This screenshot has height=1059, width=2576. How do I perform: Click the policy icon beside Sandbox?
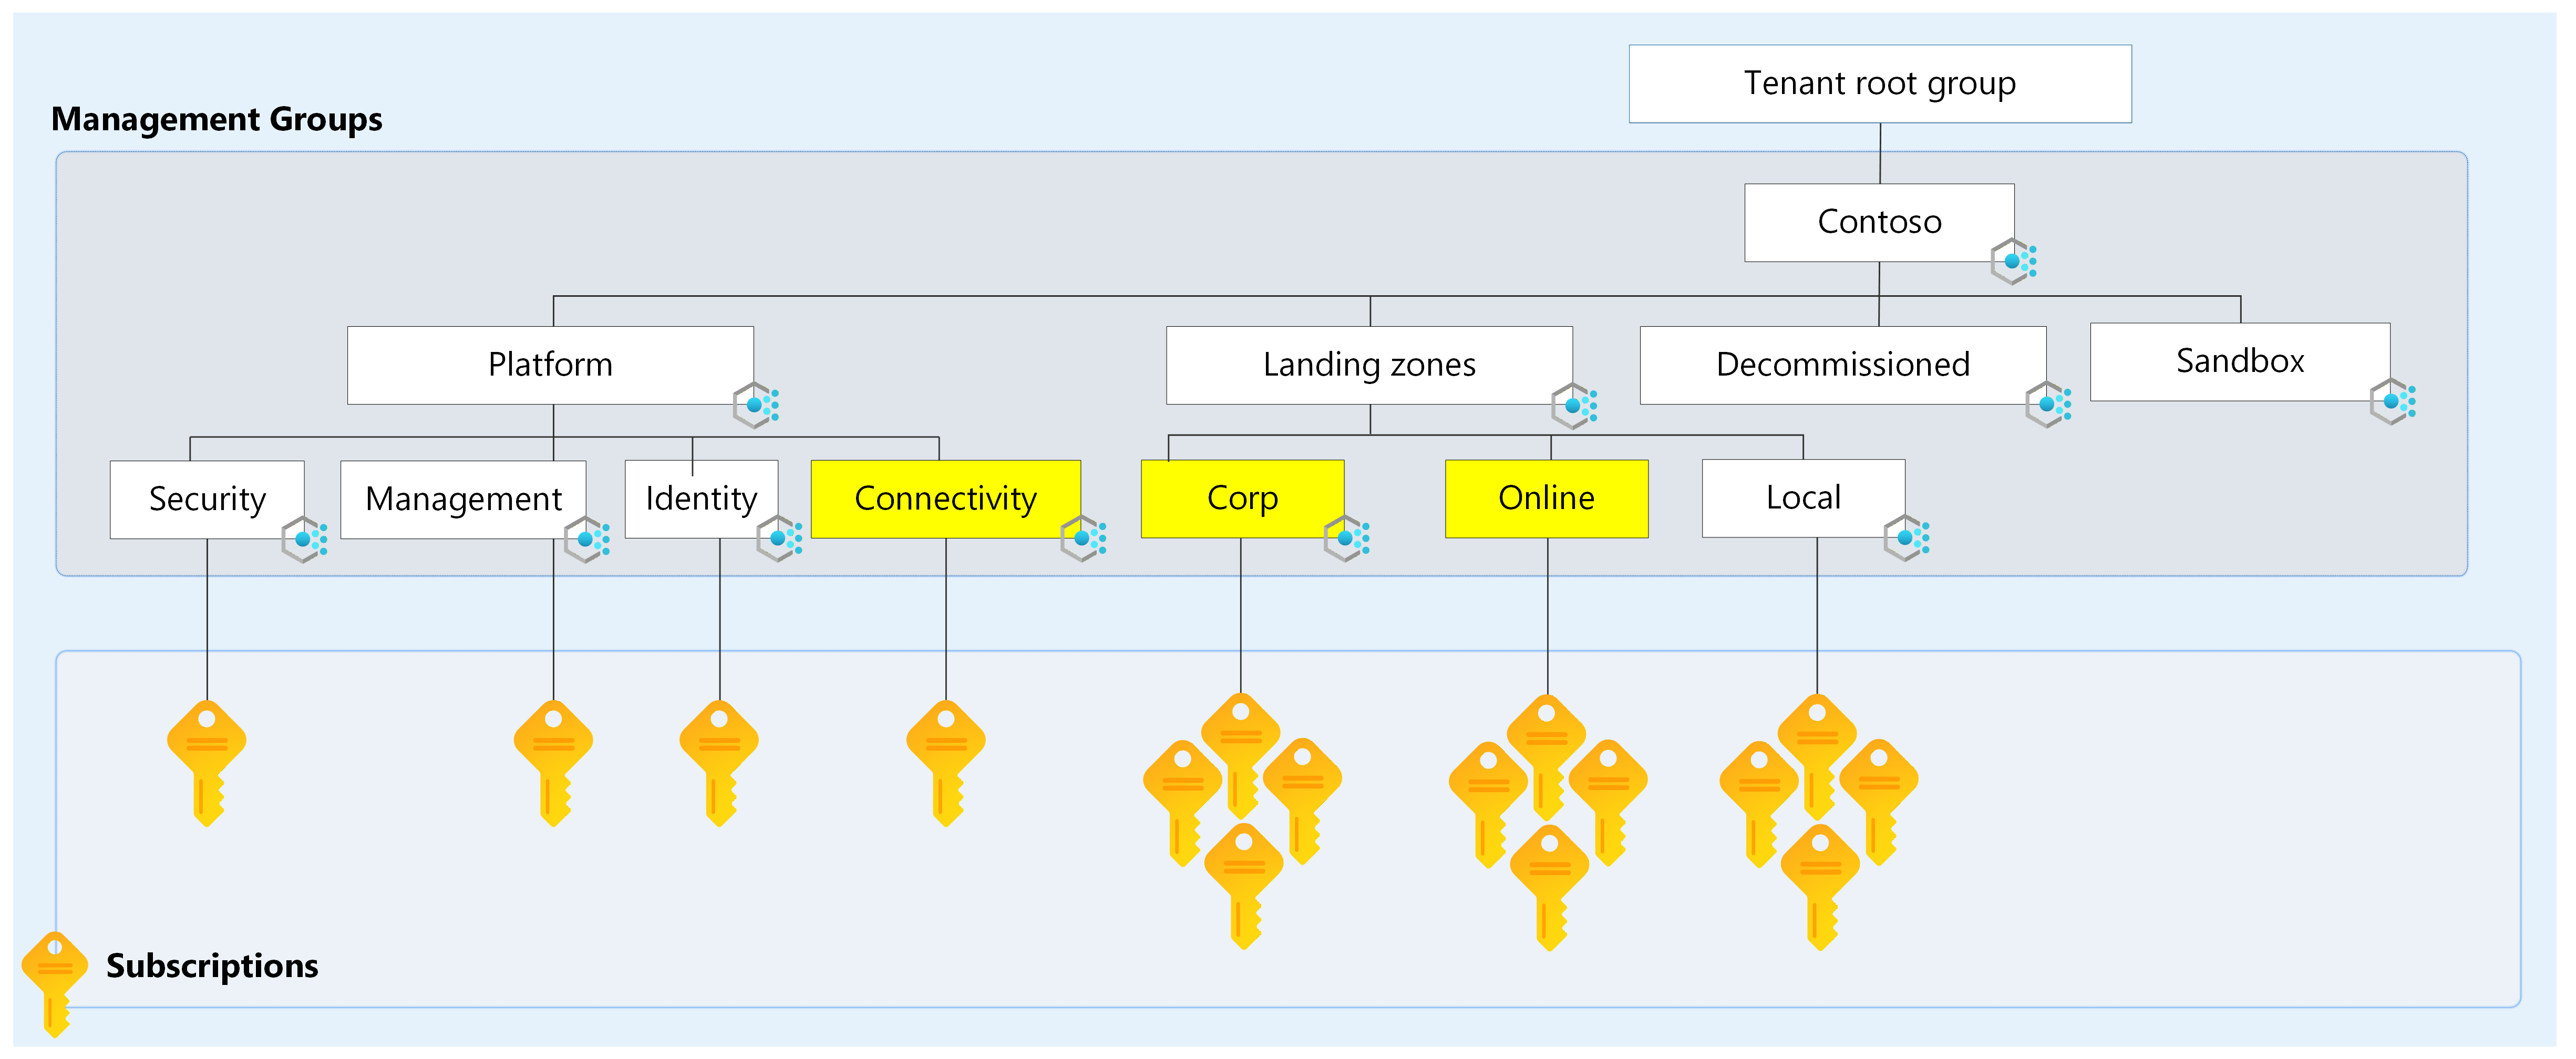2393,402
